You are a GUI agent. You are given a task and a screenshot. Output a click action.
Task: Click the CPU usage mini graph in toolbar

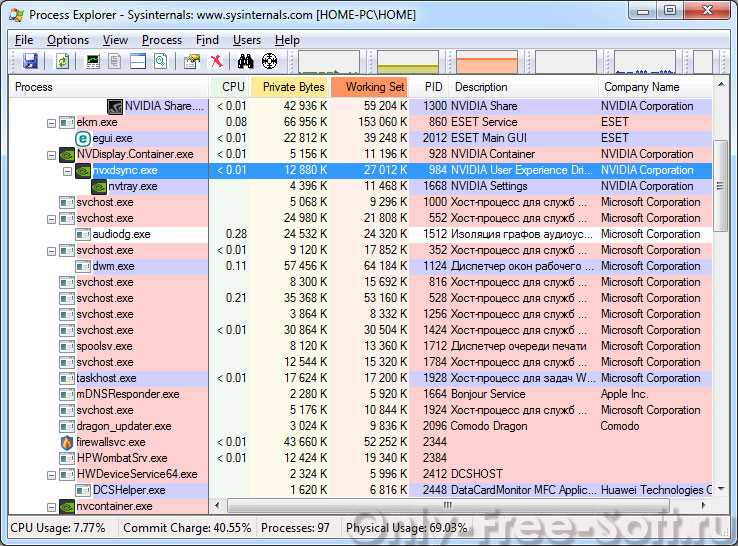click(329, 62)
